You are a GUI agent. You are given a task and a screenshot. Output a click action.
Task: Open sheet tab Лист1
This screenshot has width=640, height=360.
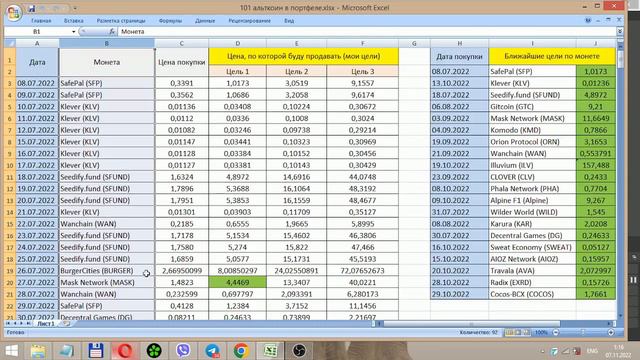[x=46, y=323]
